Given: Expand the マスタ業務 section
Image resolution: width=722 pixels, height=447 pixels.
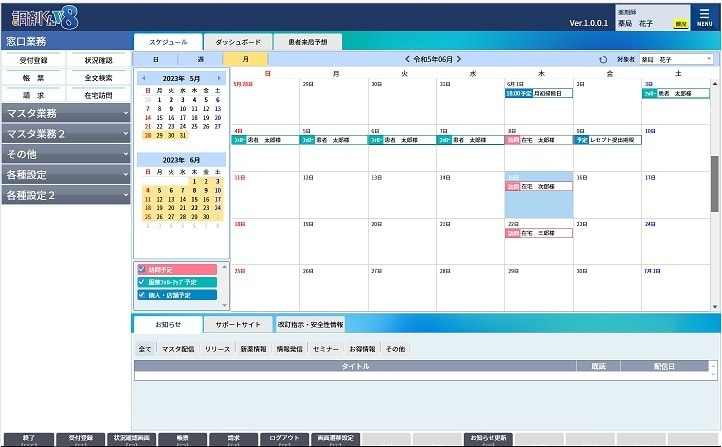Looking at the screenshot, I should [65, 113].
